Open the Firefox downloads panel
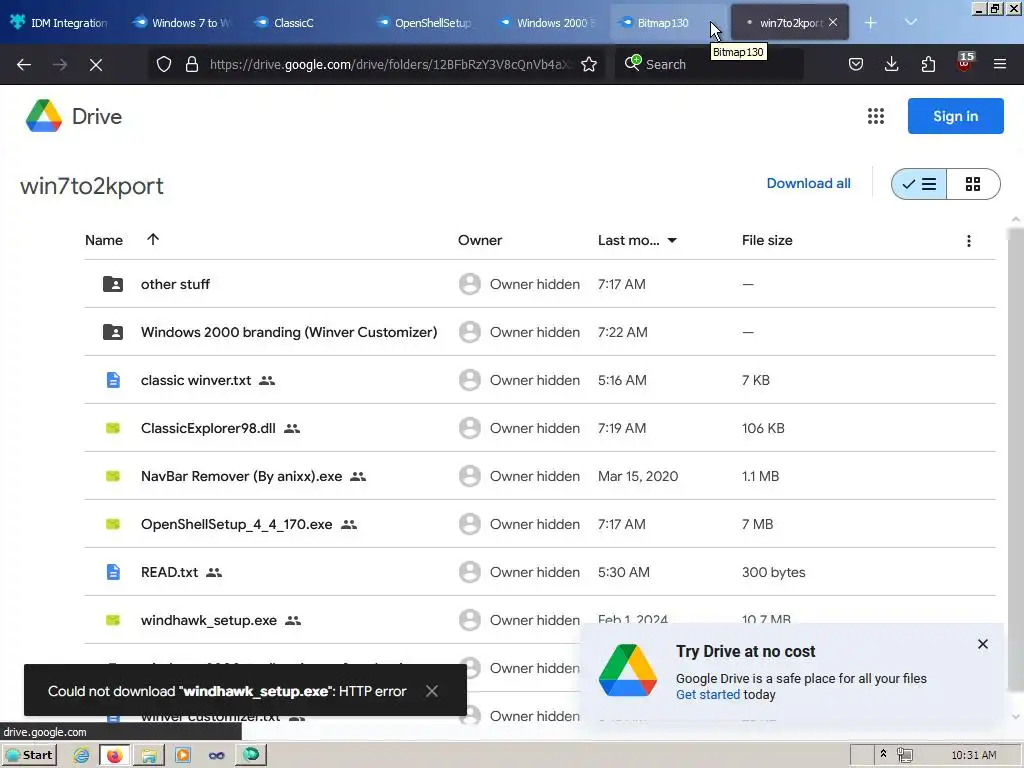Image resolution: width=1024 pixels, height=768 pixels. click(x=891, y=64)
